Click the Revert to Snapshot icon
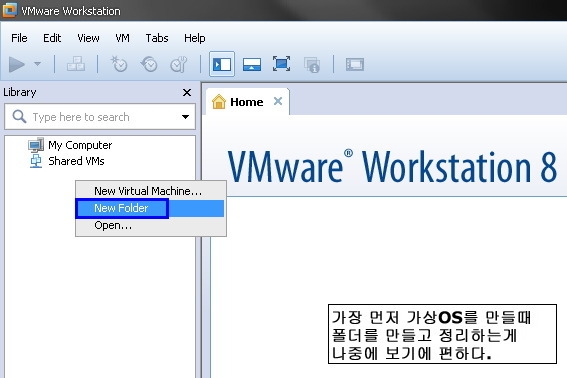Viewport: 567px width, 378px height. [149, 64]
